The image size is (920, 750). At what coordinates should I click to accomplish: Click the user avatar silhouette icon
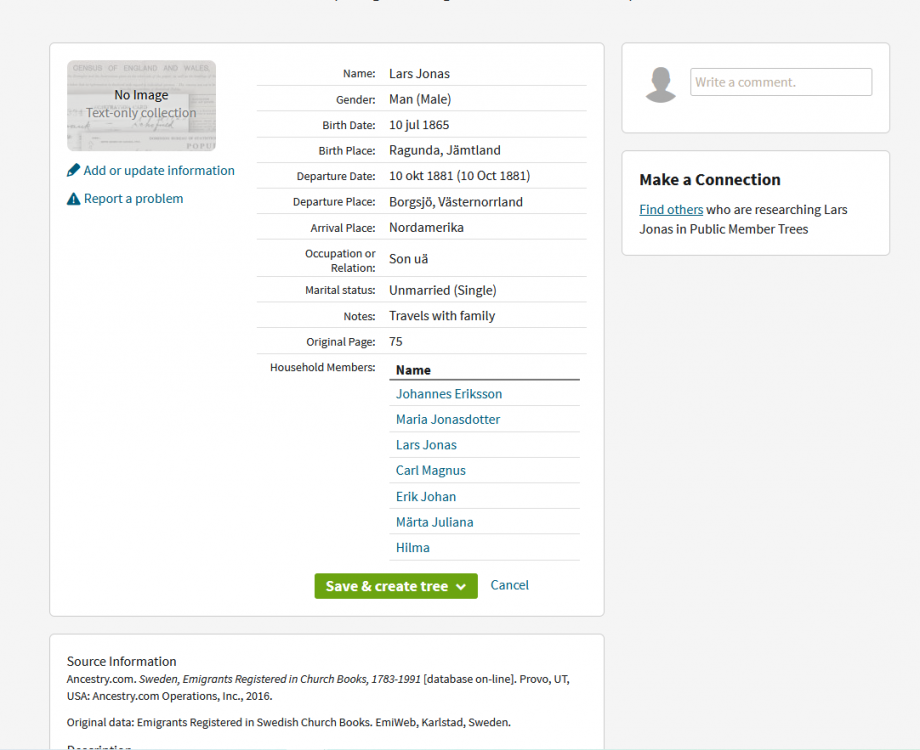coord(661,85)
